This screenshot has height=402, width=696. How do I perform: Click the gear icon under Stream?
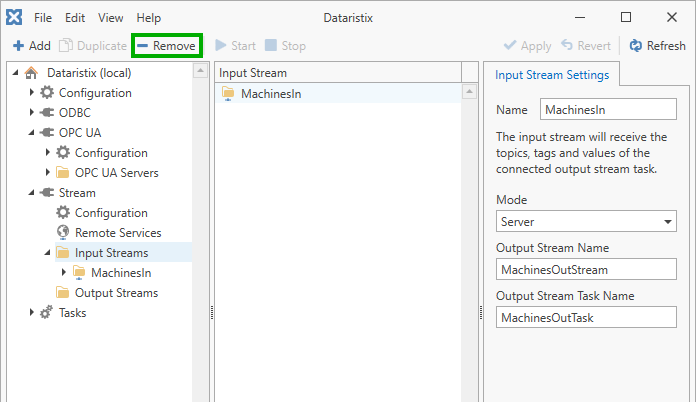pos(63,212)
